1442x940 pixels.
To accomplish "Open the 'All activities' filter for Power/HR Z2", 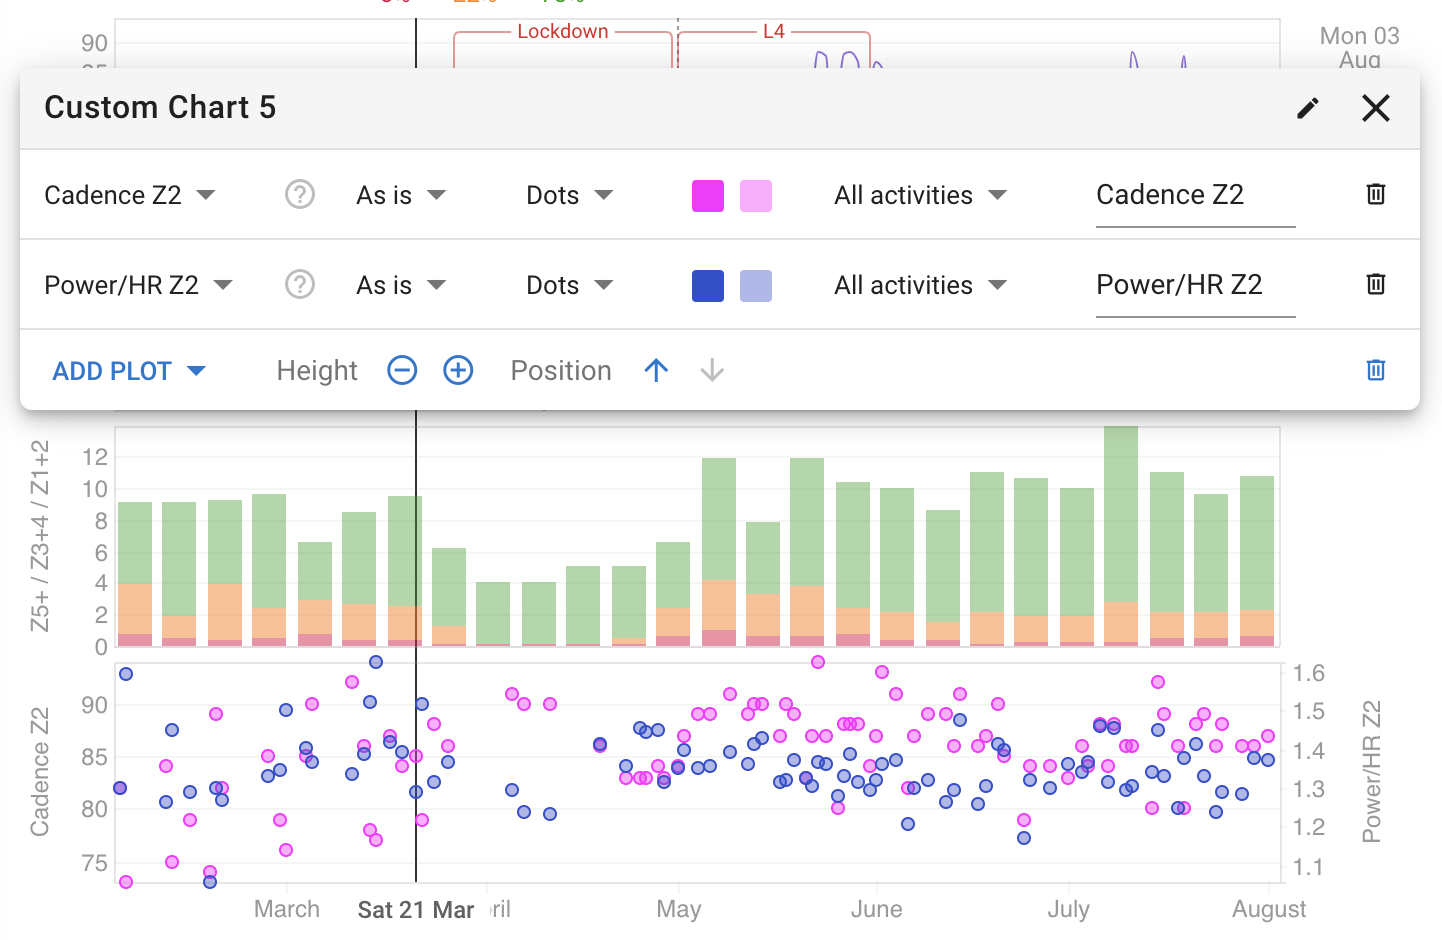I will [x=919, y=284].
